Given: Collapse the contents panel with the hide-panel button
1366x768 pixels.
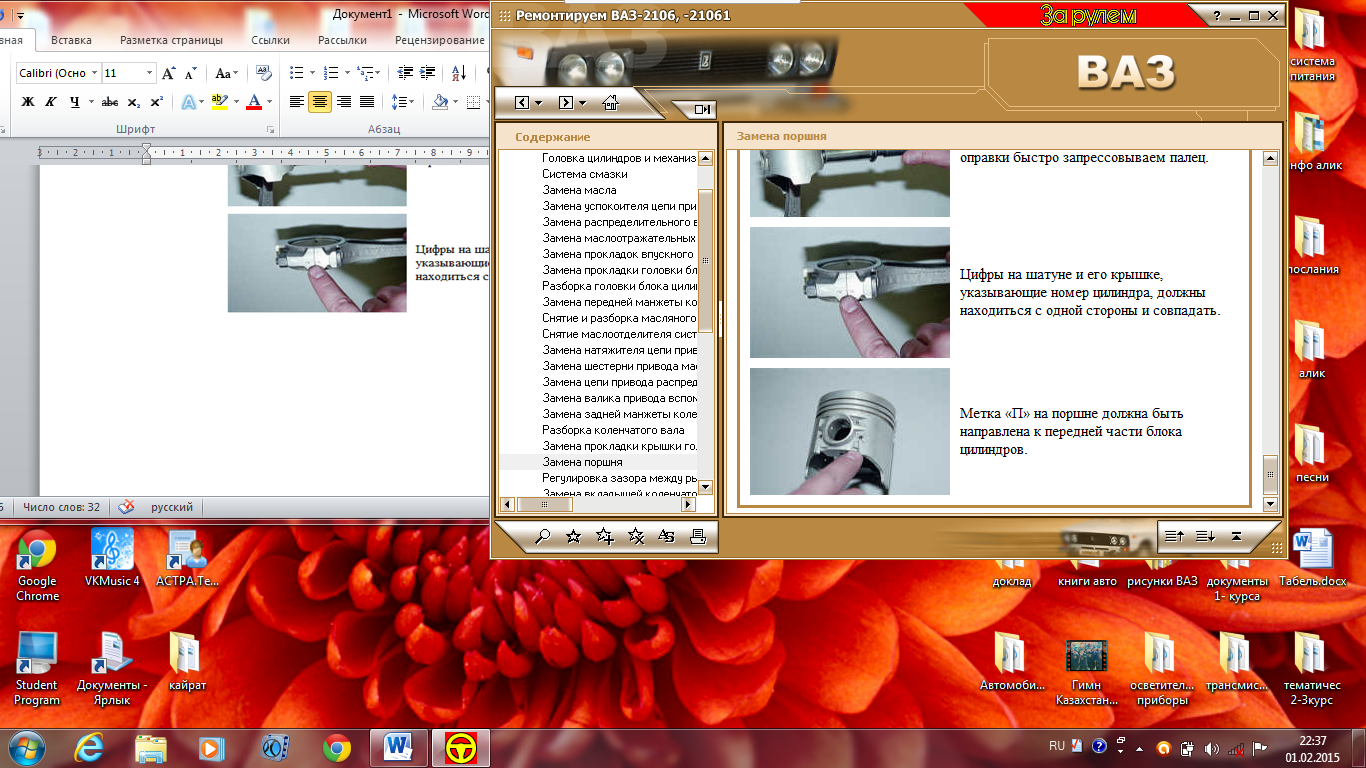Looking at the screenshot, I should click(x=702, y=109).
